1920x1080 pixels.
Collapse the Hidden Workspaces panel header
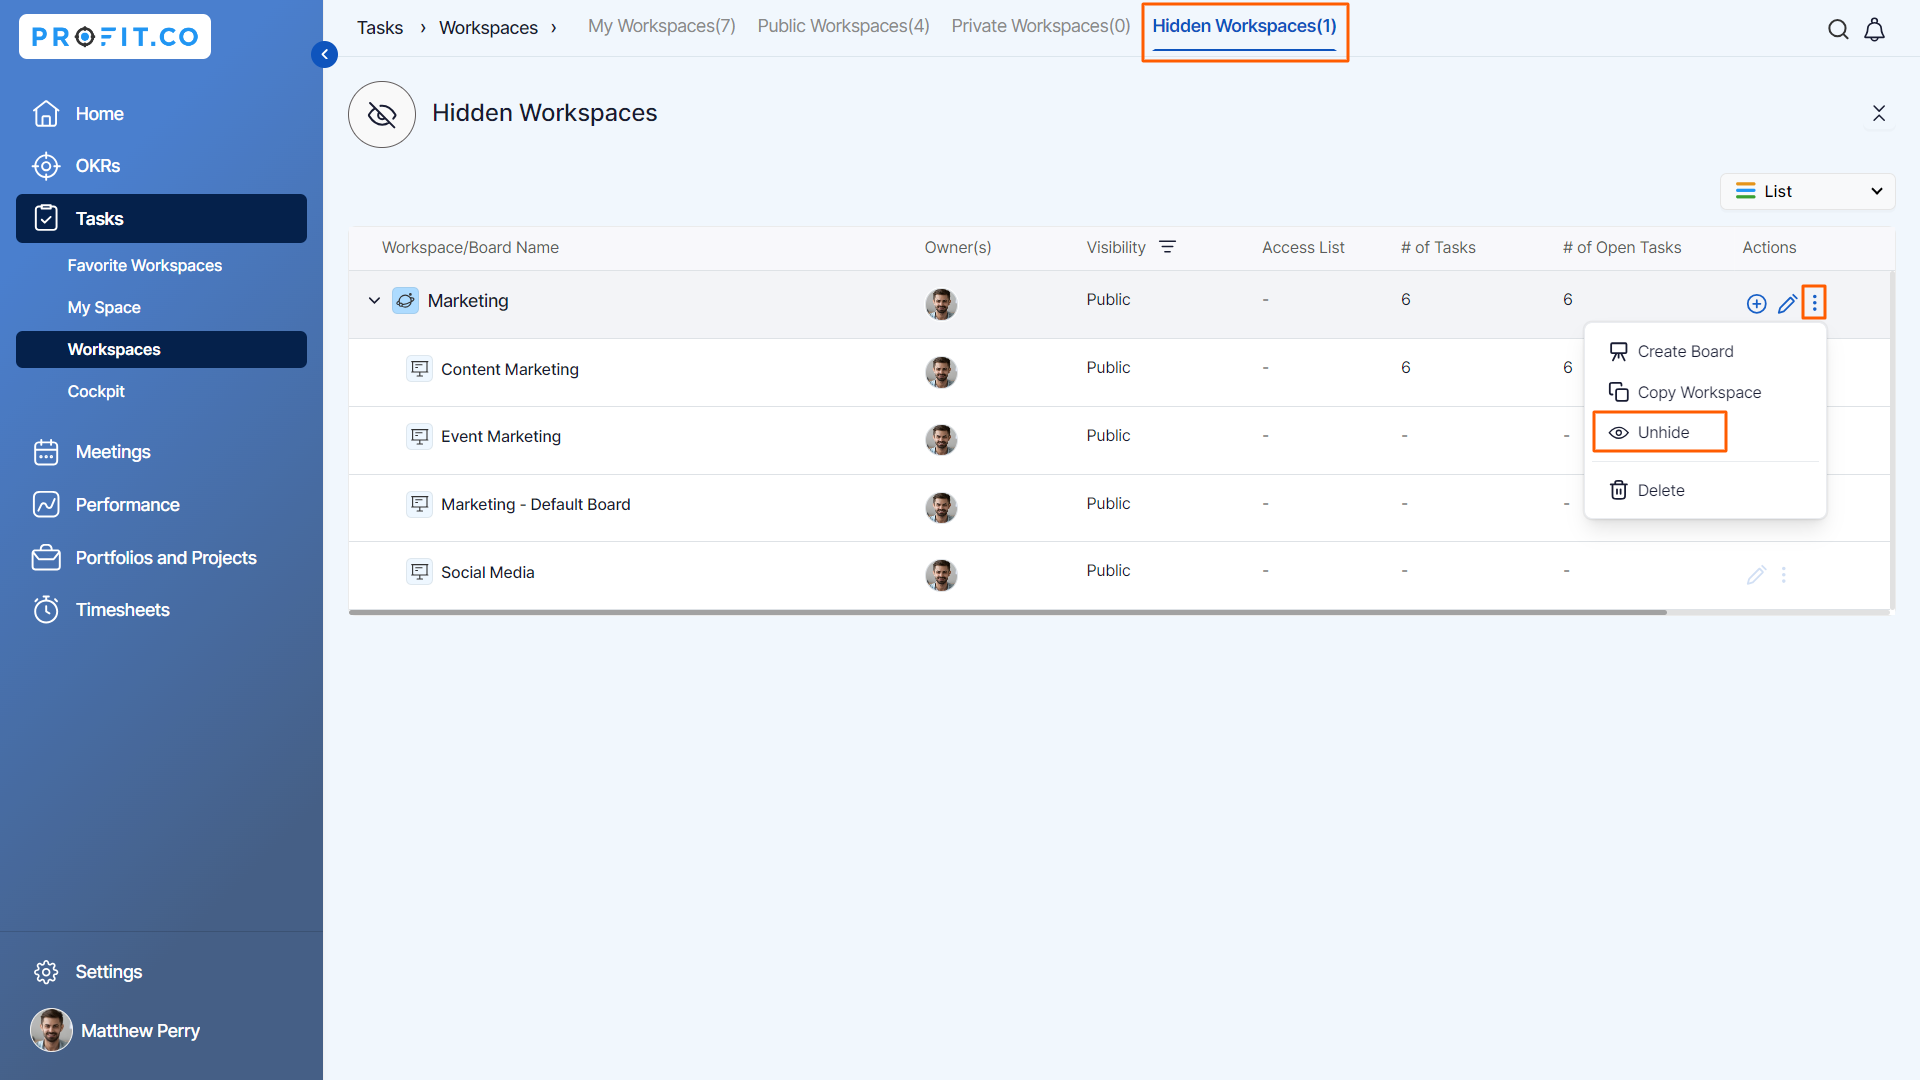tap(1879, 113)
